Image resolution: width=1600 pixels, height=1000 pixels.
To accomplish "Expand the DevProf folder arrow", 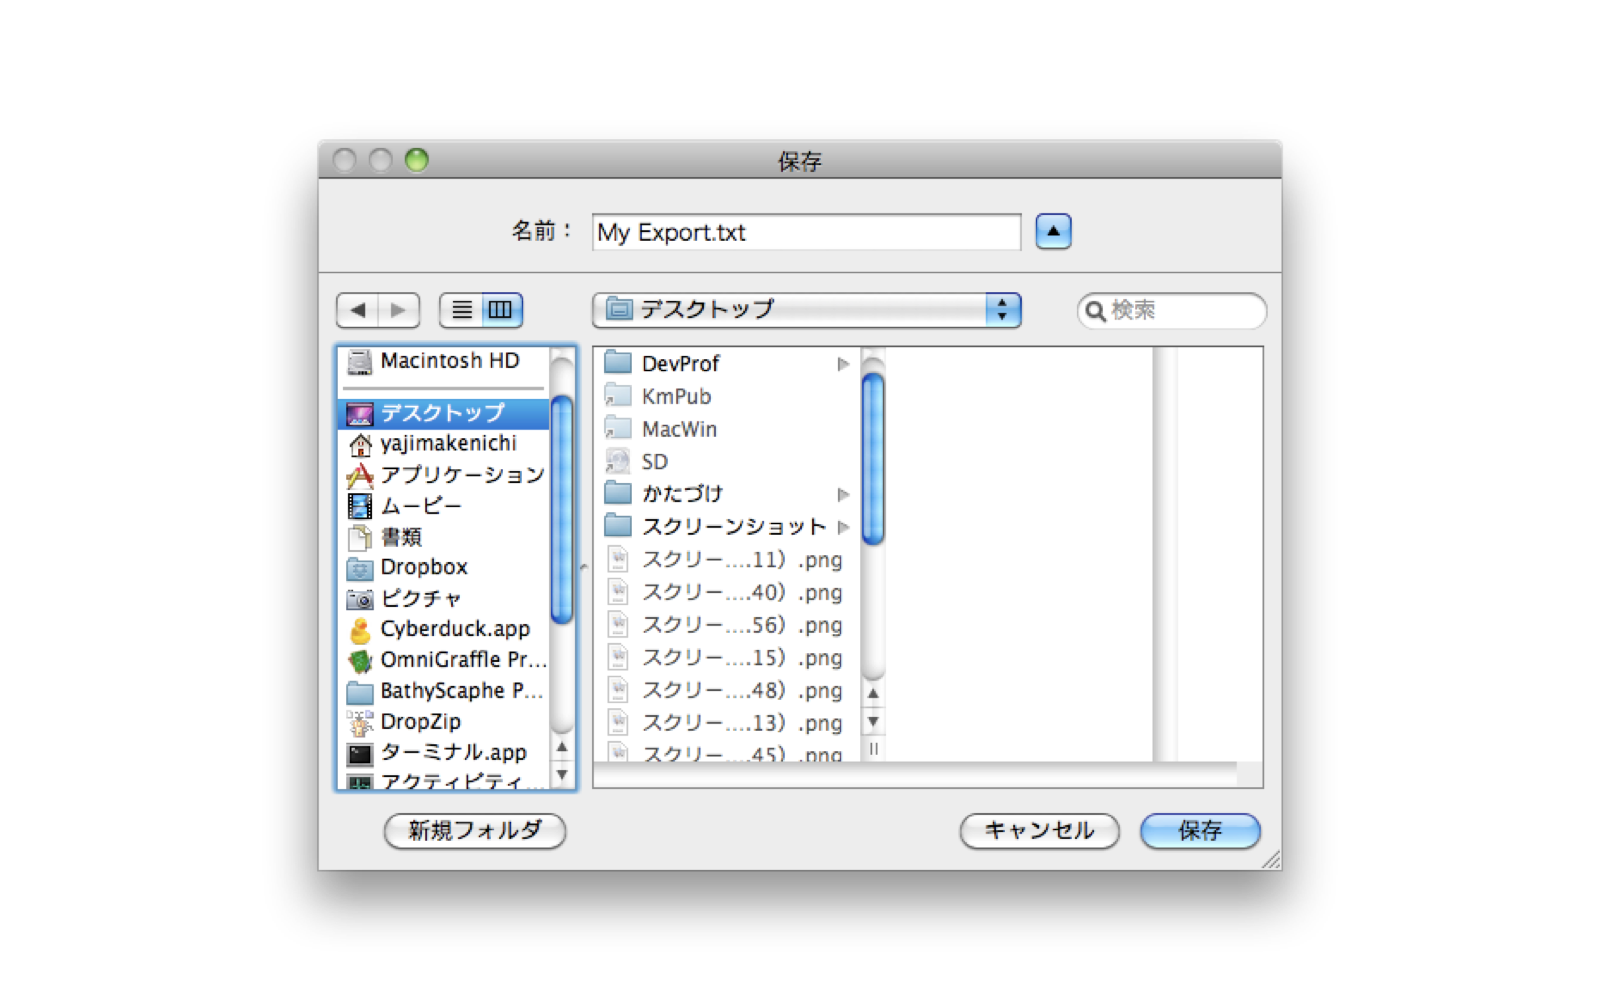I will (x=843, y=364).
